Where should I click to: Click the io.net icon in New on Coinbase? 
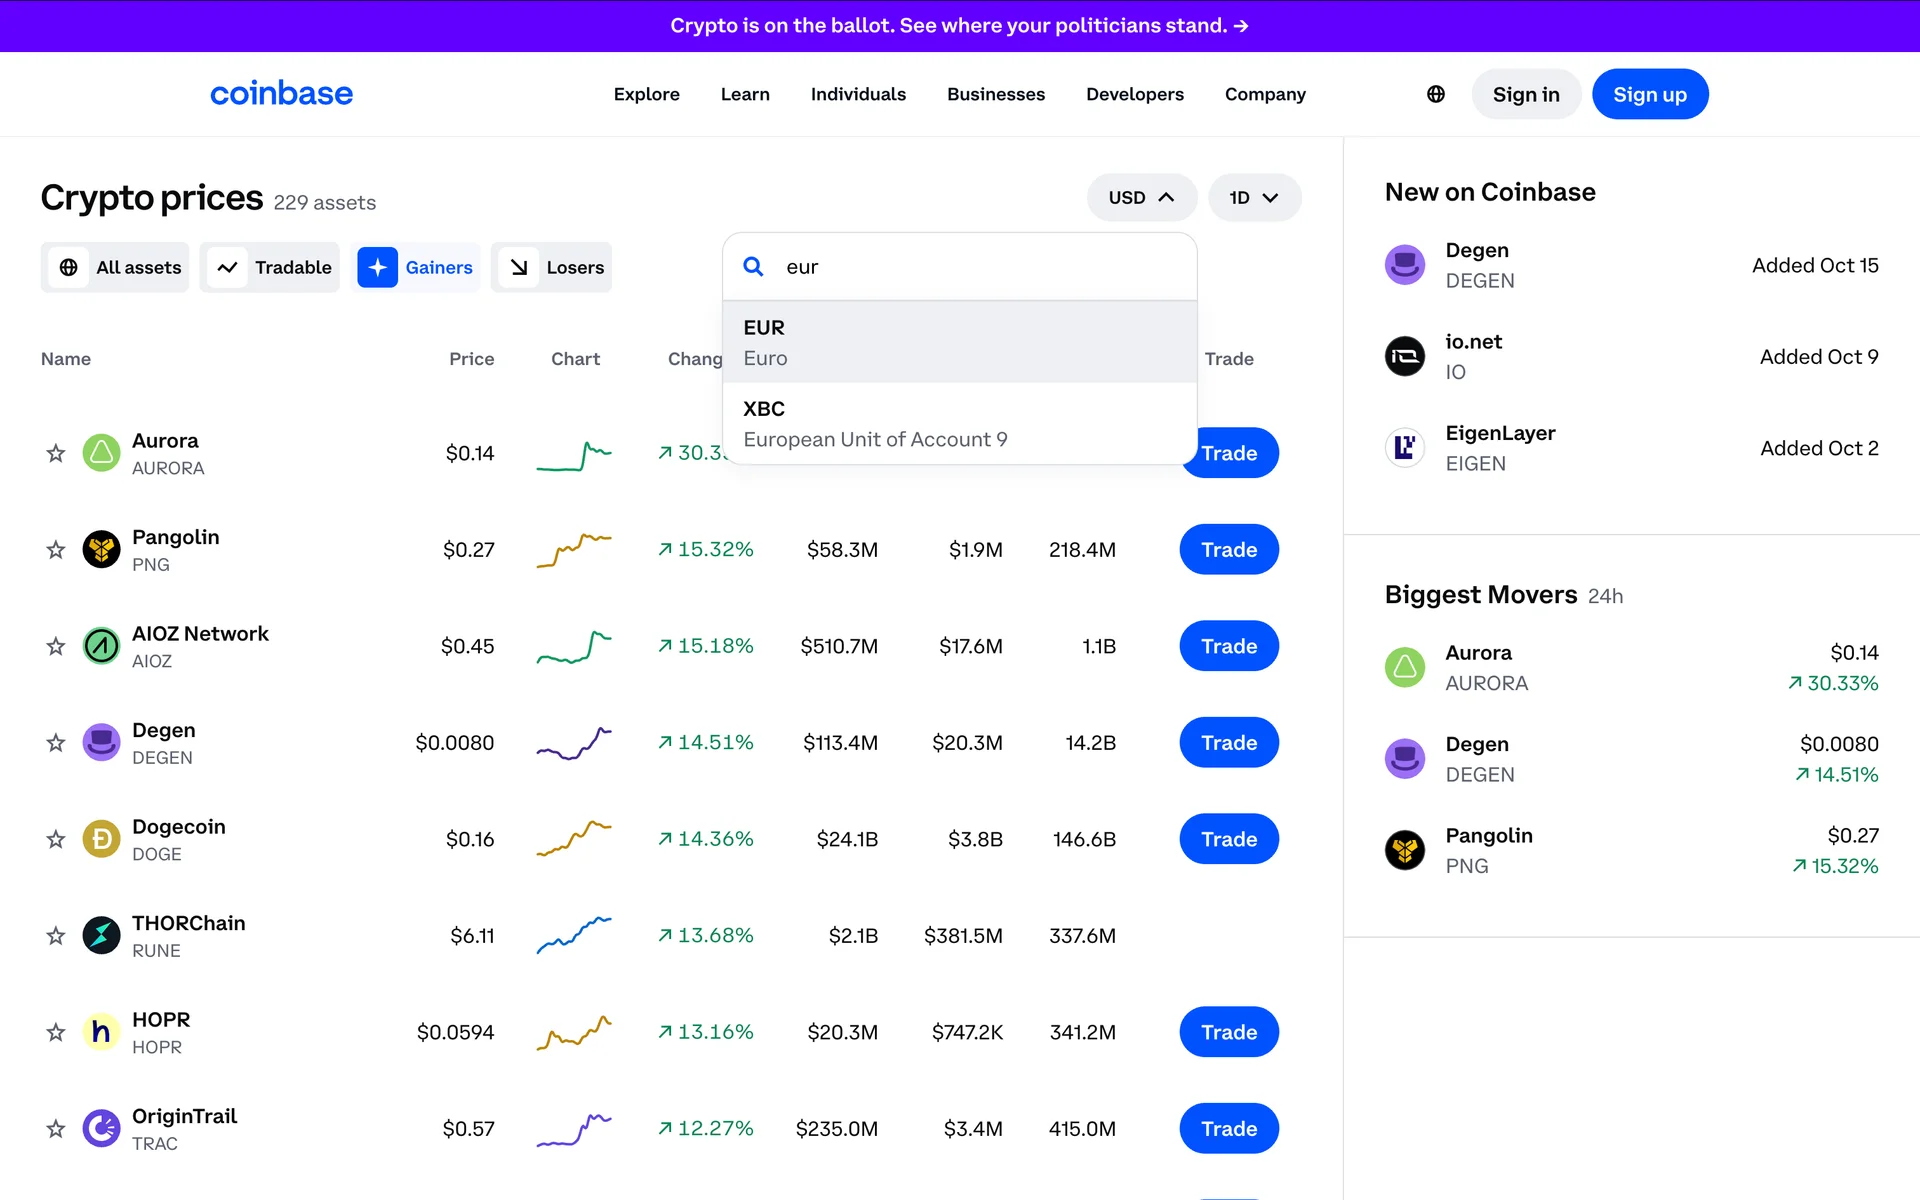click(1404, 356)
